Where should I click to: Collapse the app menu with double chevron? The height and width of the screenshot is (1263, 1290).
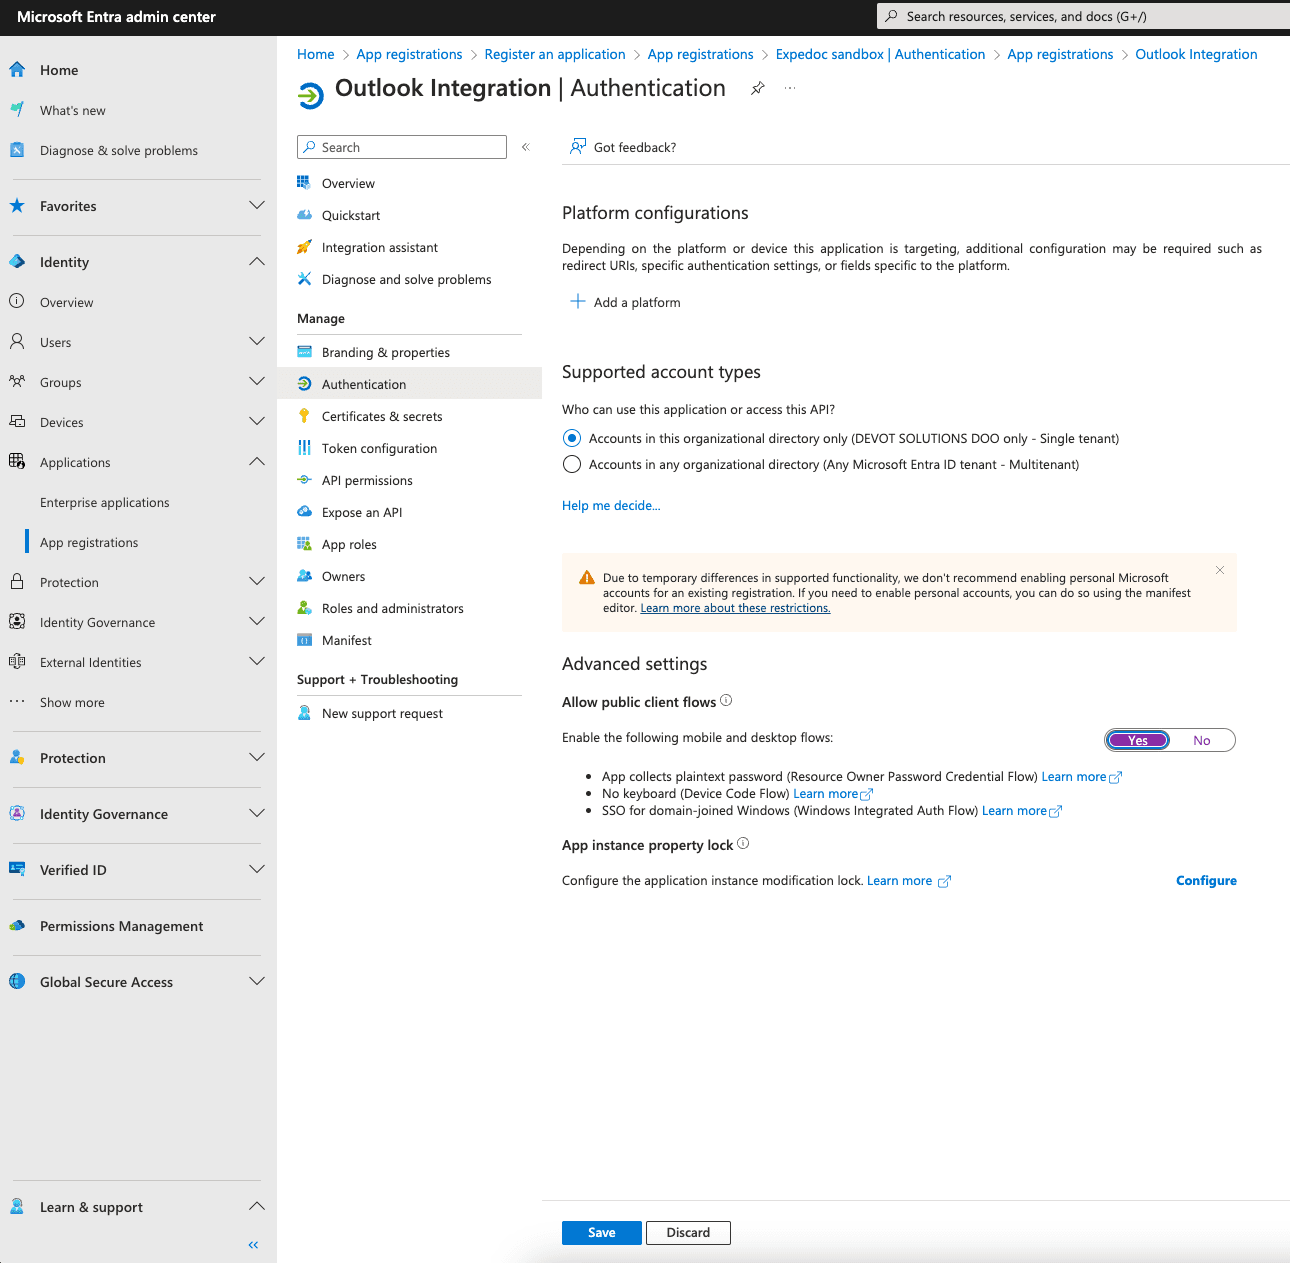(x=525, y=147)
